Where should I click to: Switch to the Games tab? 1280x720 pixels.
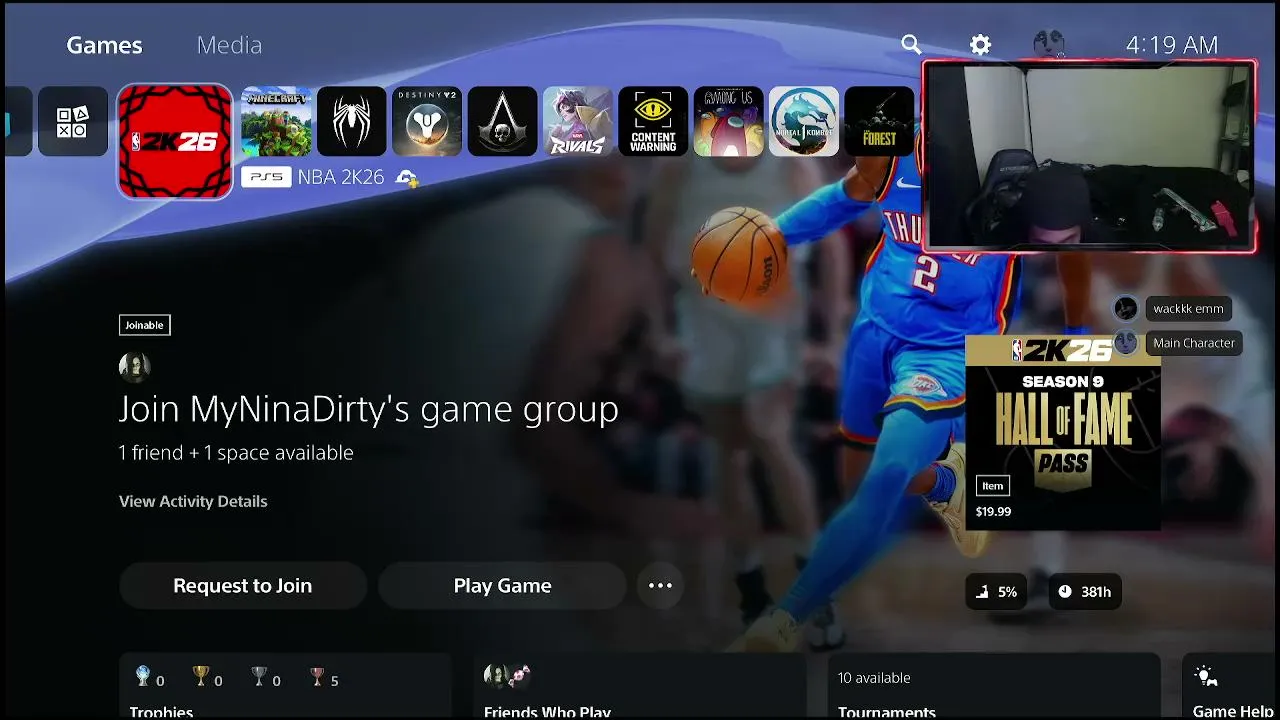(x=104, y=45)
